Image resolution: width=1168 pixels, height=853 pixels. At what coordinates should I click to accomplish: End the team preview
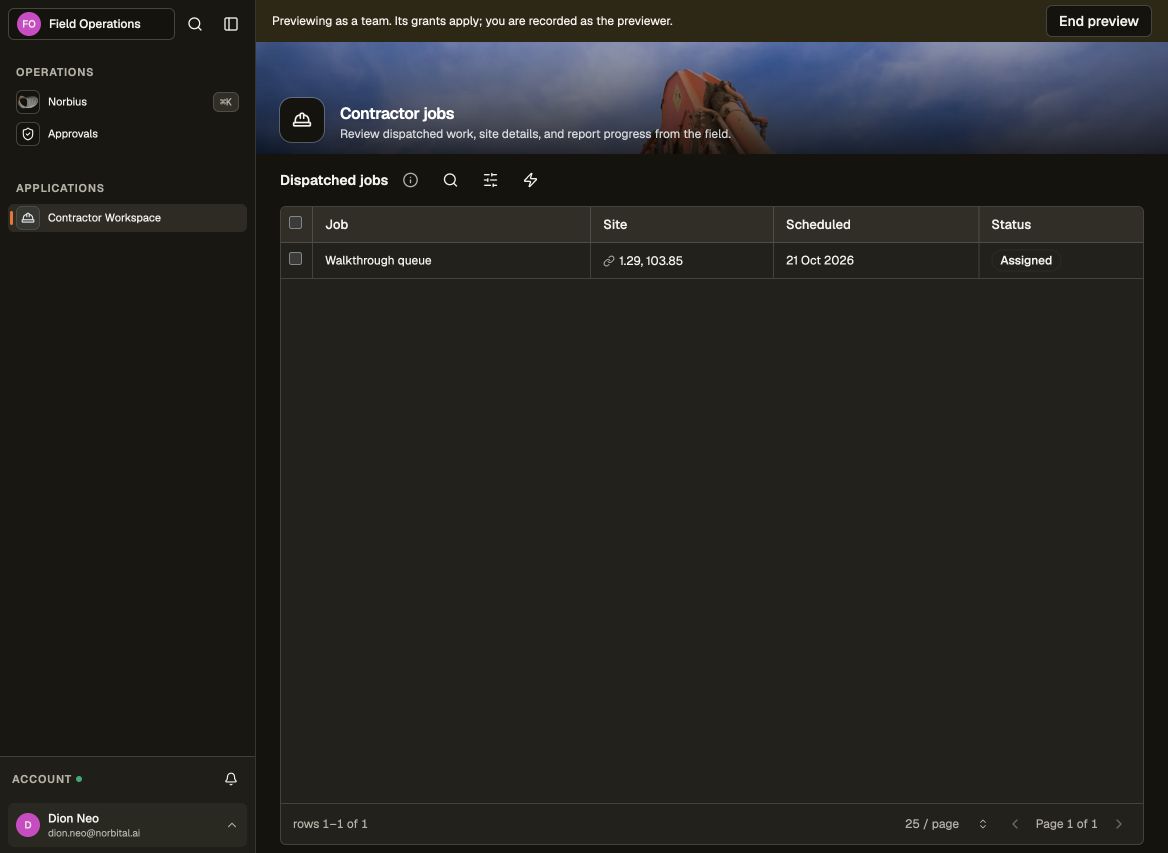(1098, 21)
